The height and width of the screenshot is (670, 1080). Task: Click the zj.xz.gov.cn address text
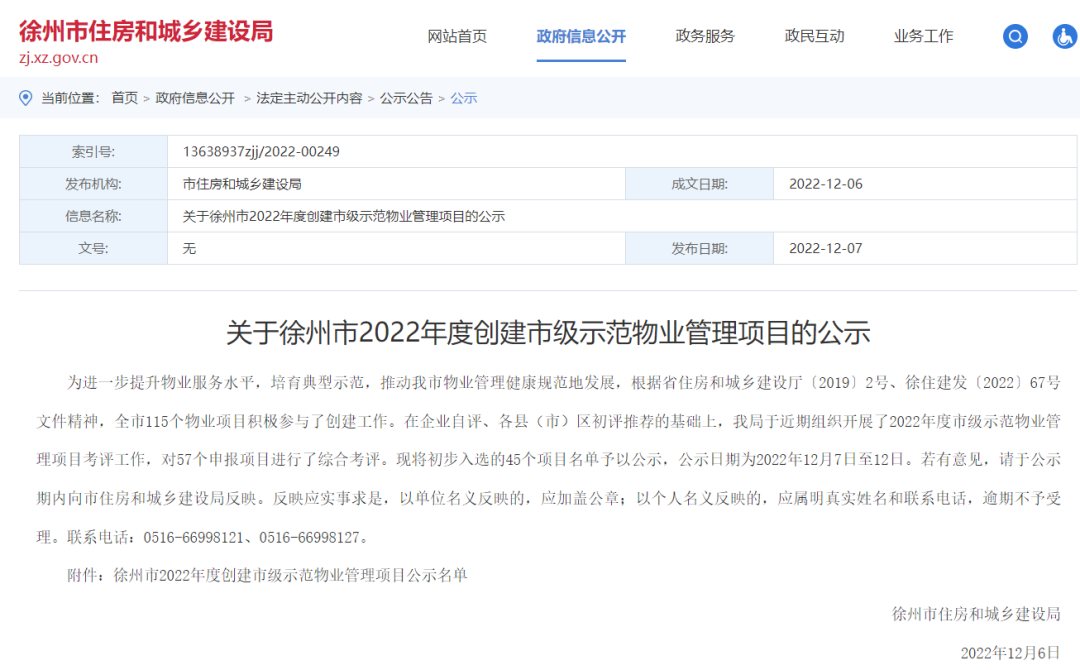59,58
